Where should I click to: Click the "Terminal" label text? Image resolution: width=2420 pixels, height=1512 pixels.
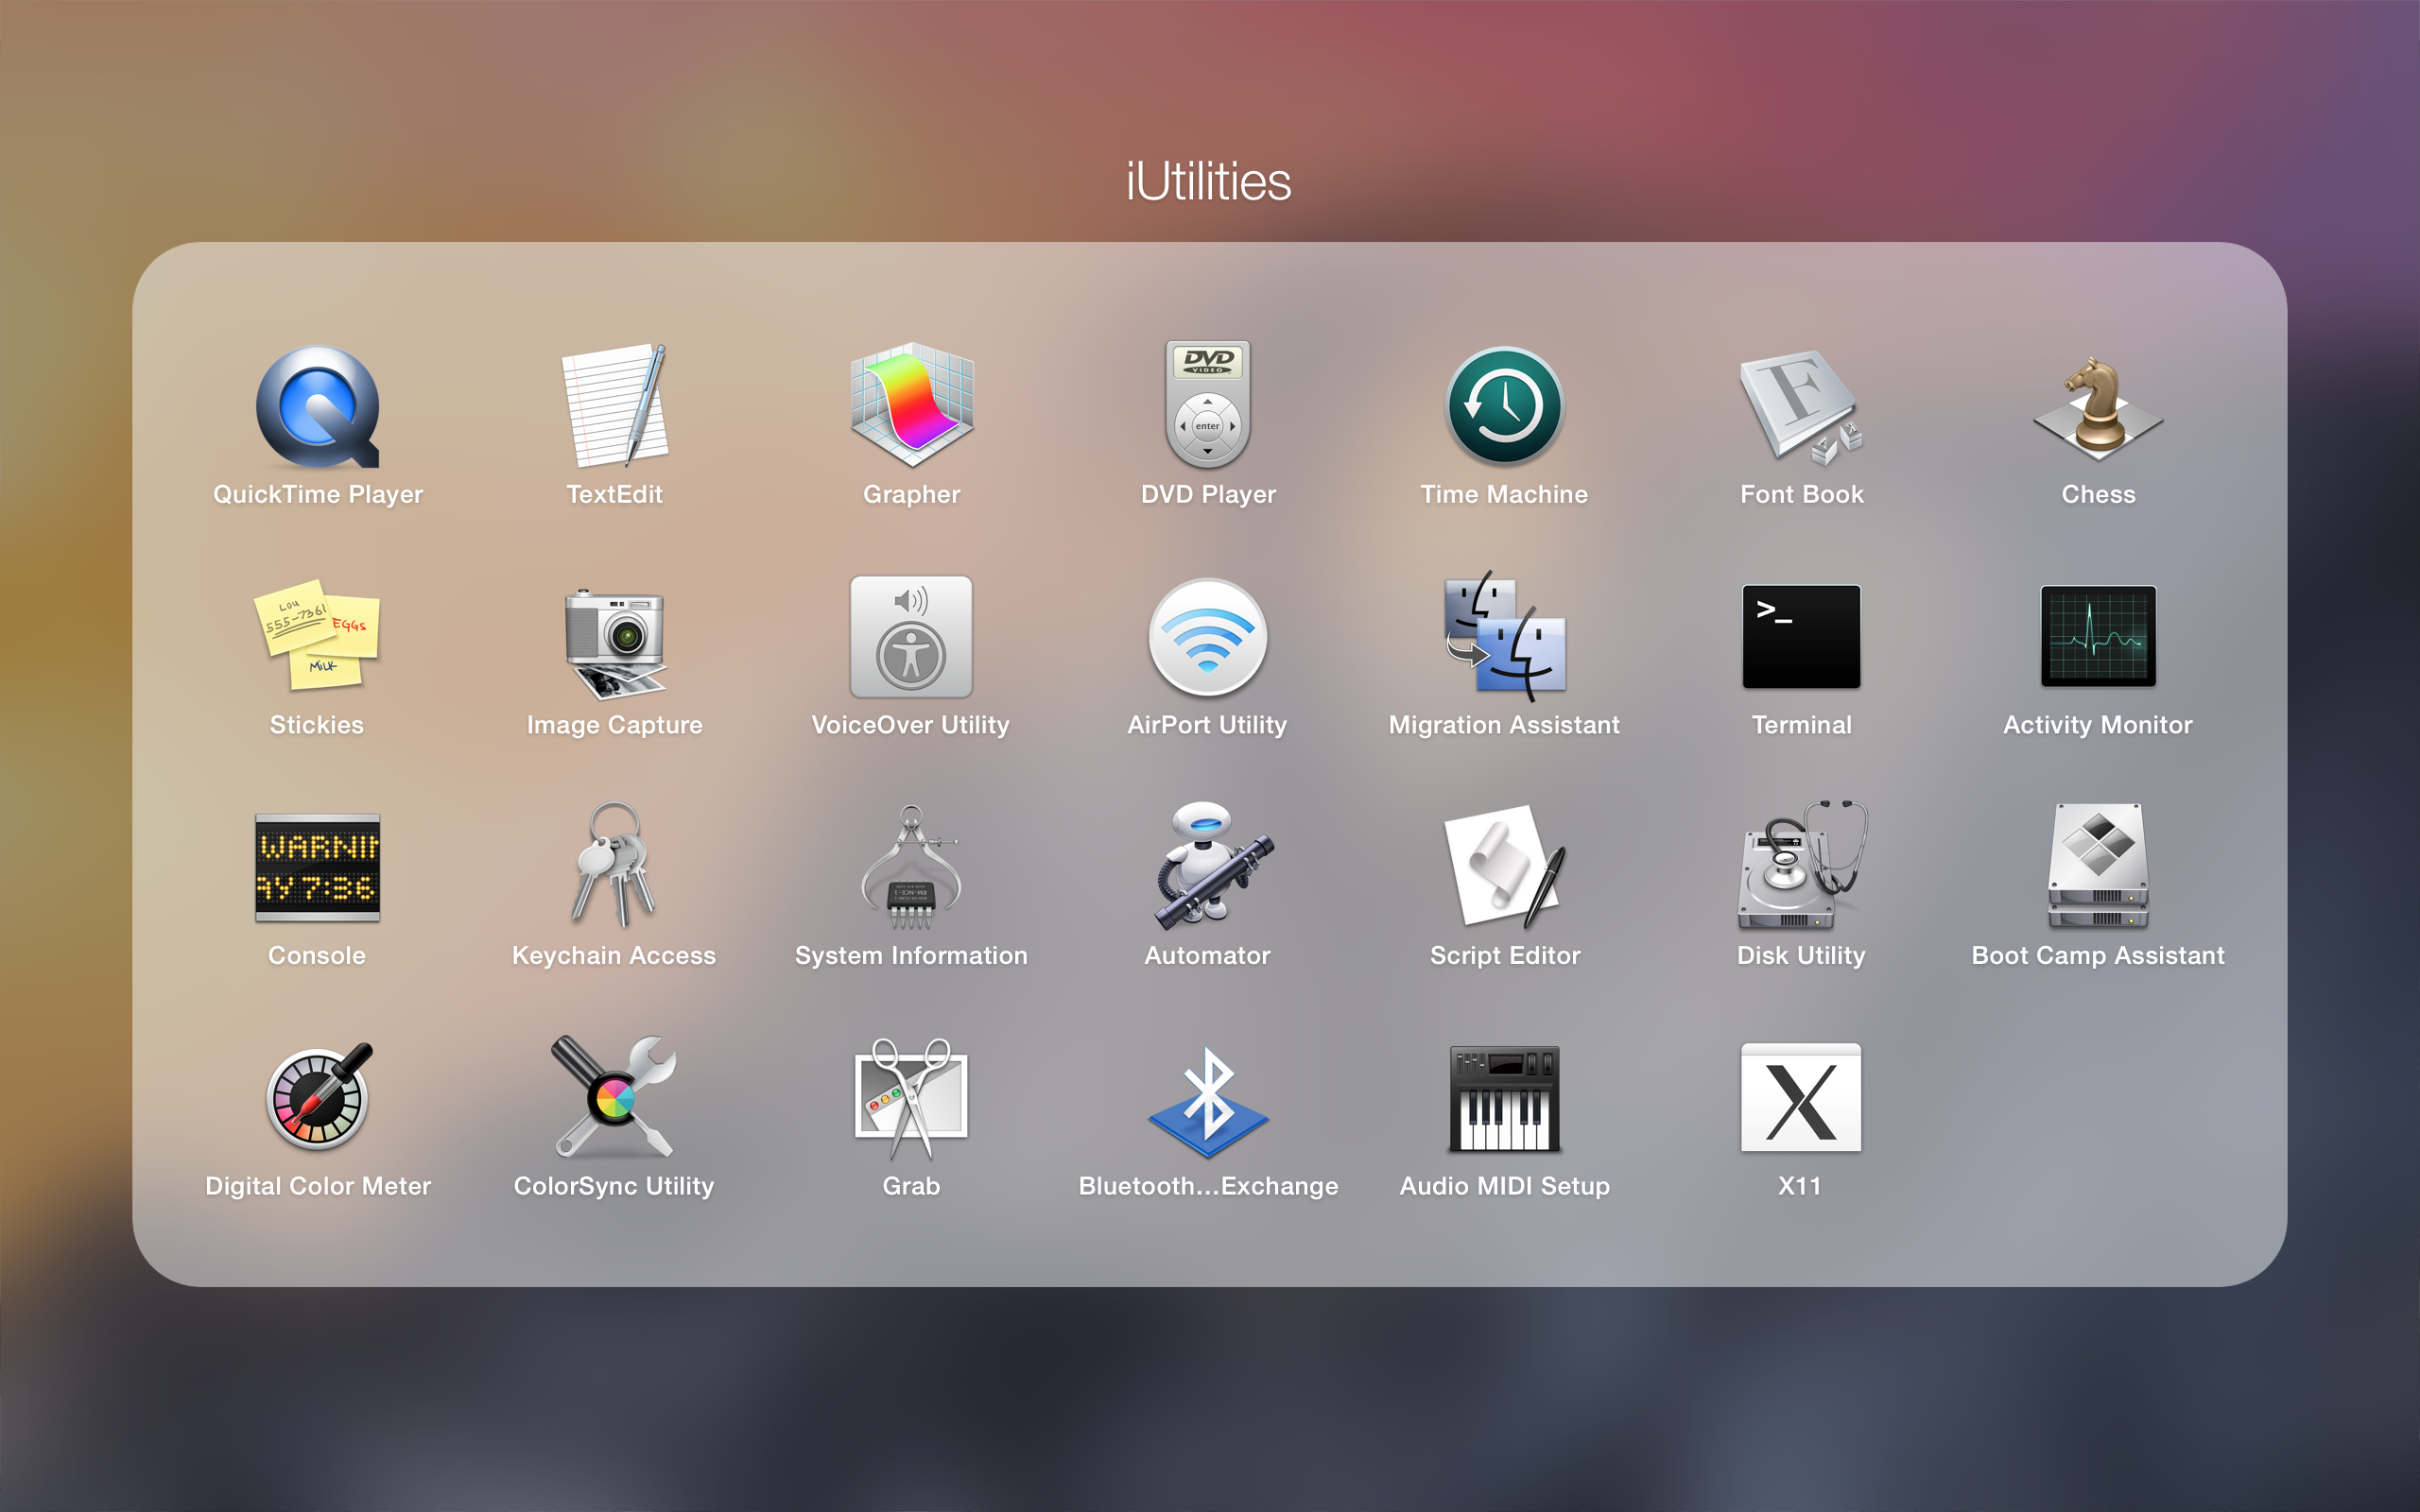[x=1801, y=724]
